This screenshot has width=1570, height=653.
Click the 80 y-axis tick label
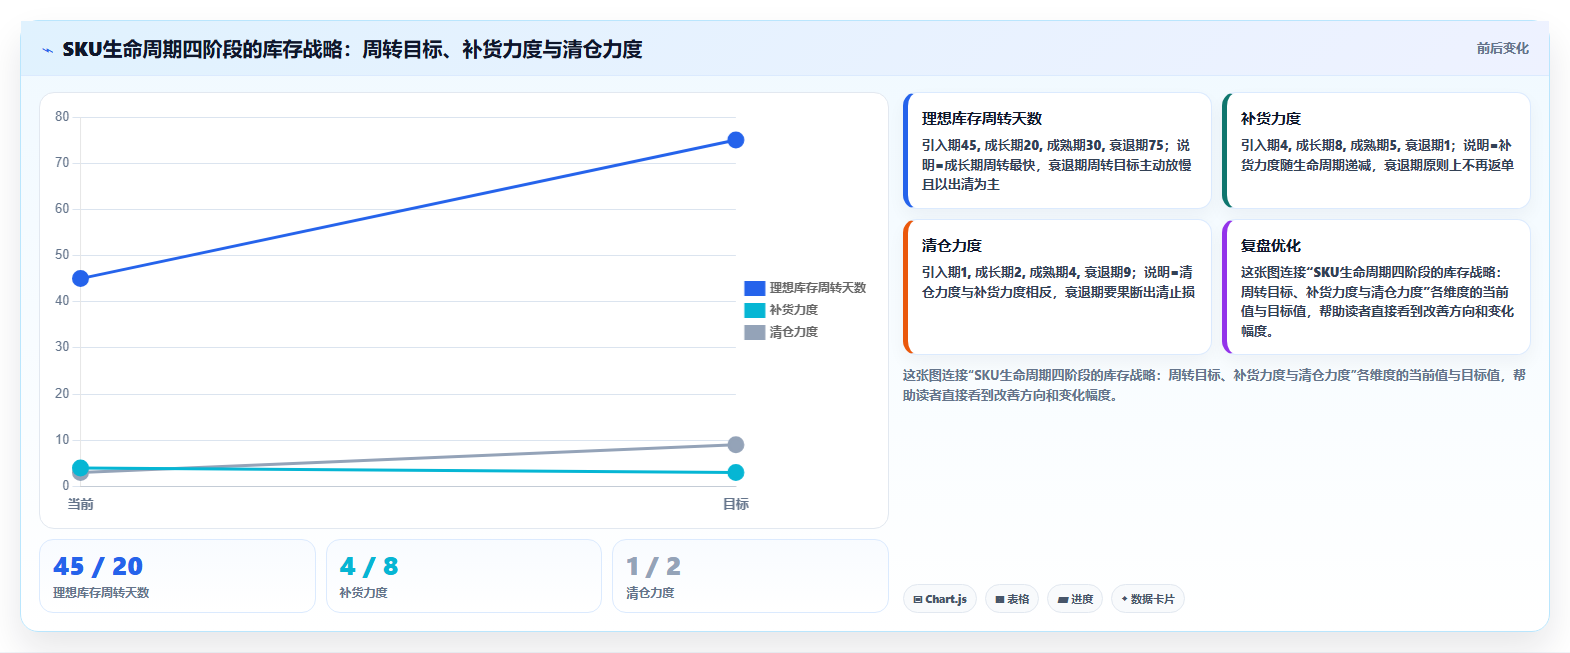62,117
